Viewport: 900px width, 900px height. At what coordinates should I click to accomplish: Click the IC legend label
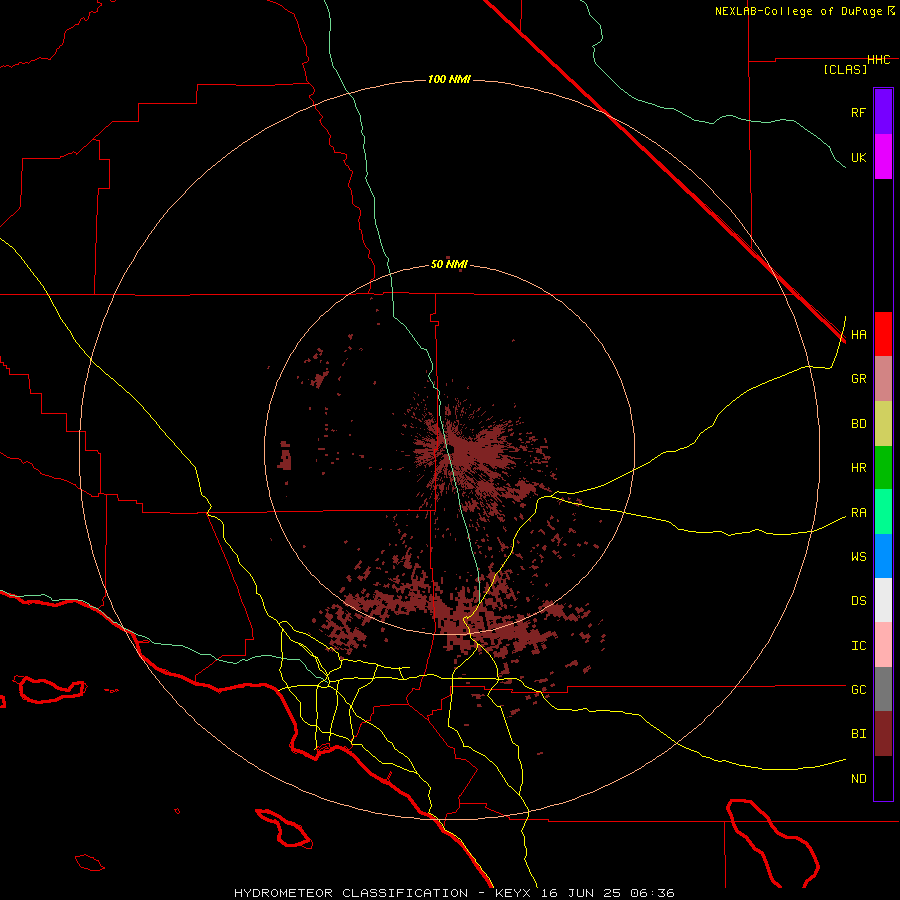click(x=858, y=646)
